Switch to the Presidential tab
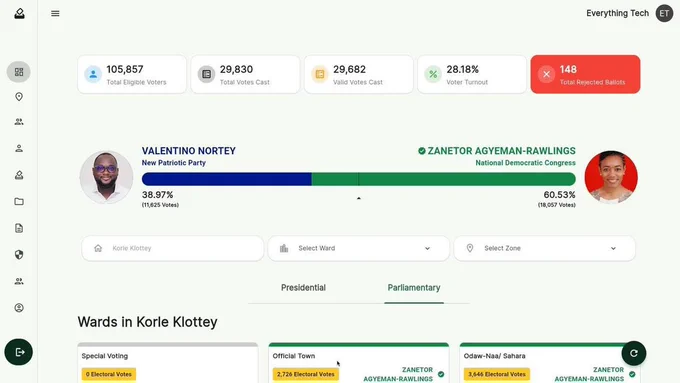The height and width of the screenshot is (383, 680). 303,288
